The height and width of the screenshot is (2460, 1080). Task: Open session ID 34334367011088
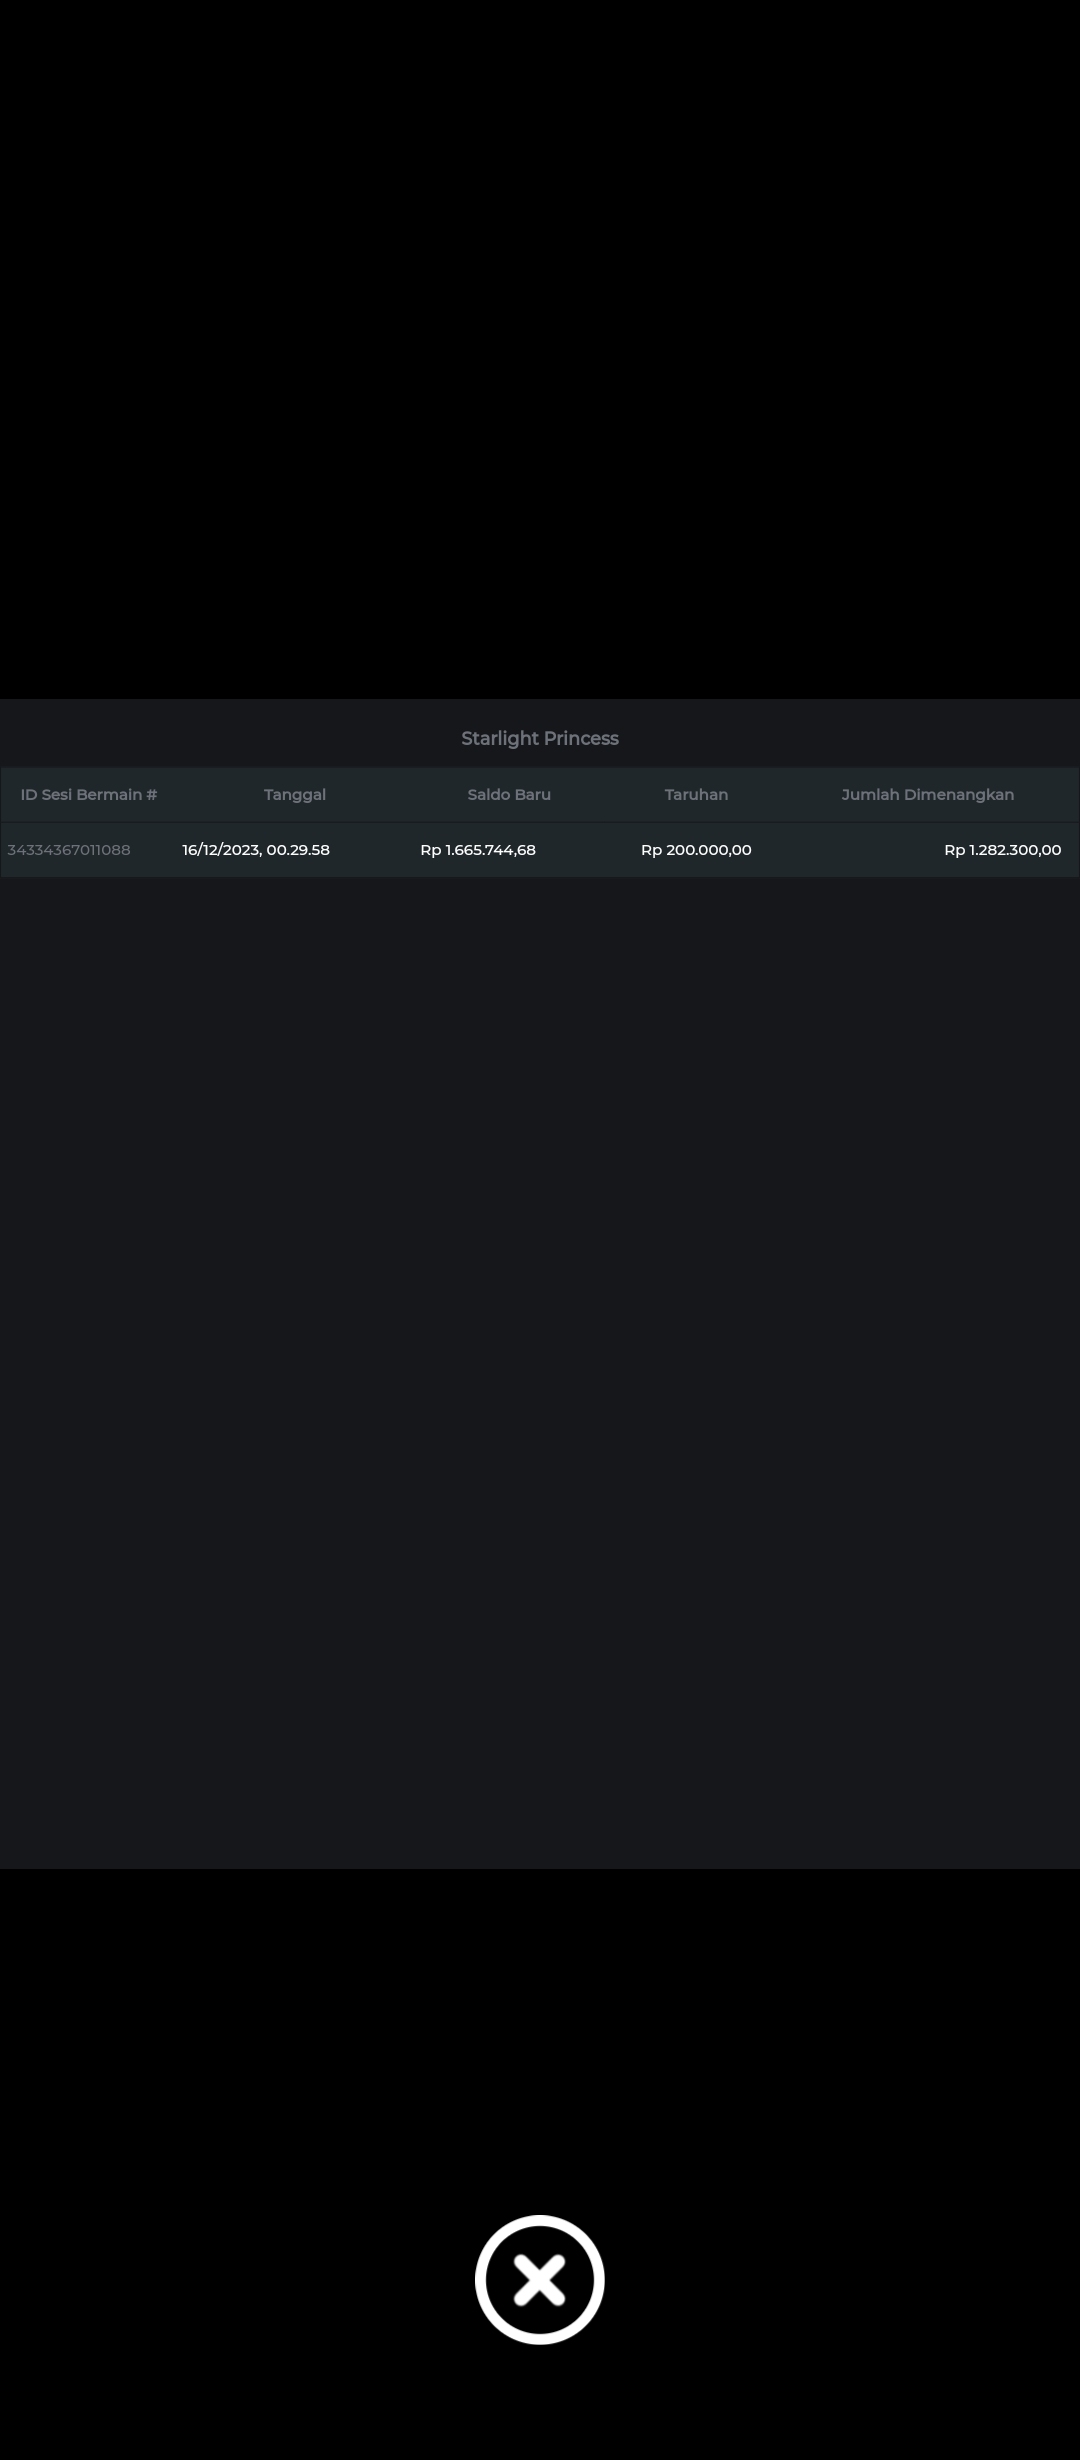[x=69, y=849]
